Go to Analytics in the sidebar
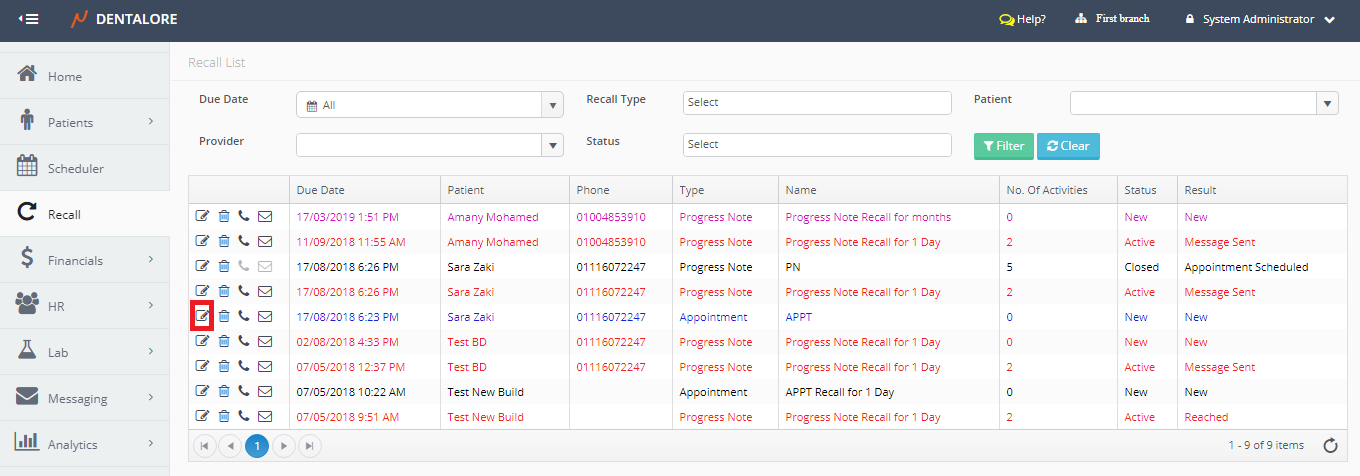The image size is (1360, 476). (72, 444)
